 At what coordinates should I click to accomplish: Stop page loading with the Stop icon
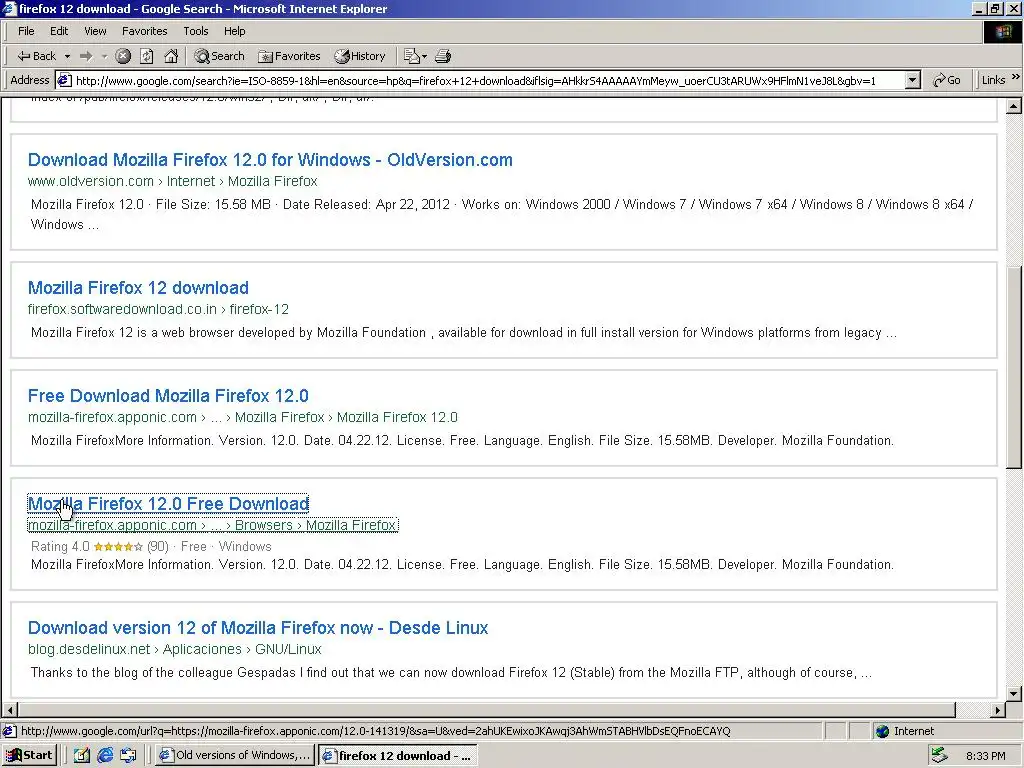[x=123, y=56]
